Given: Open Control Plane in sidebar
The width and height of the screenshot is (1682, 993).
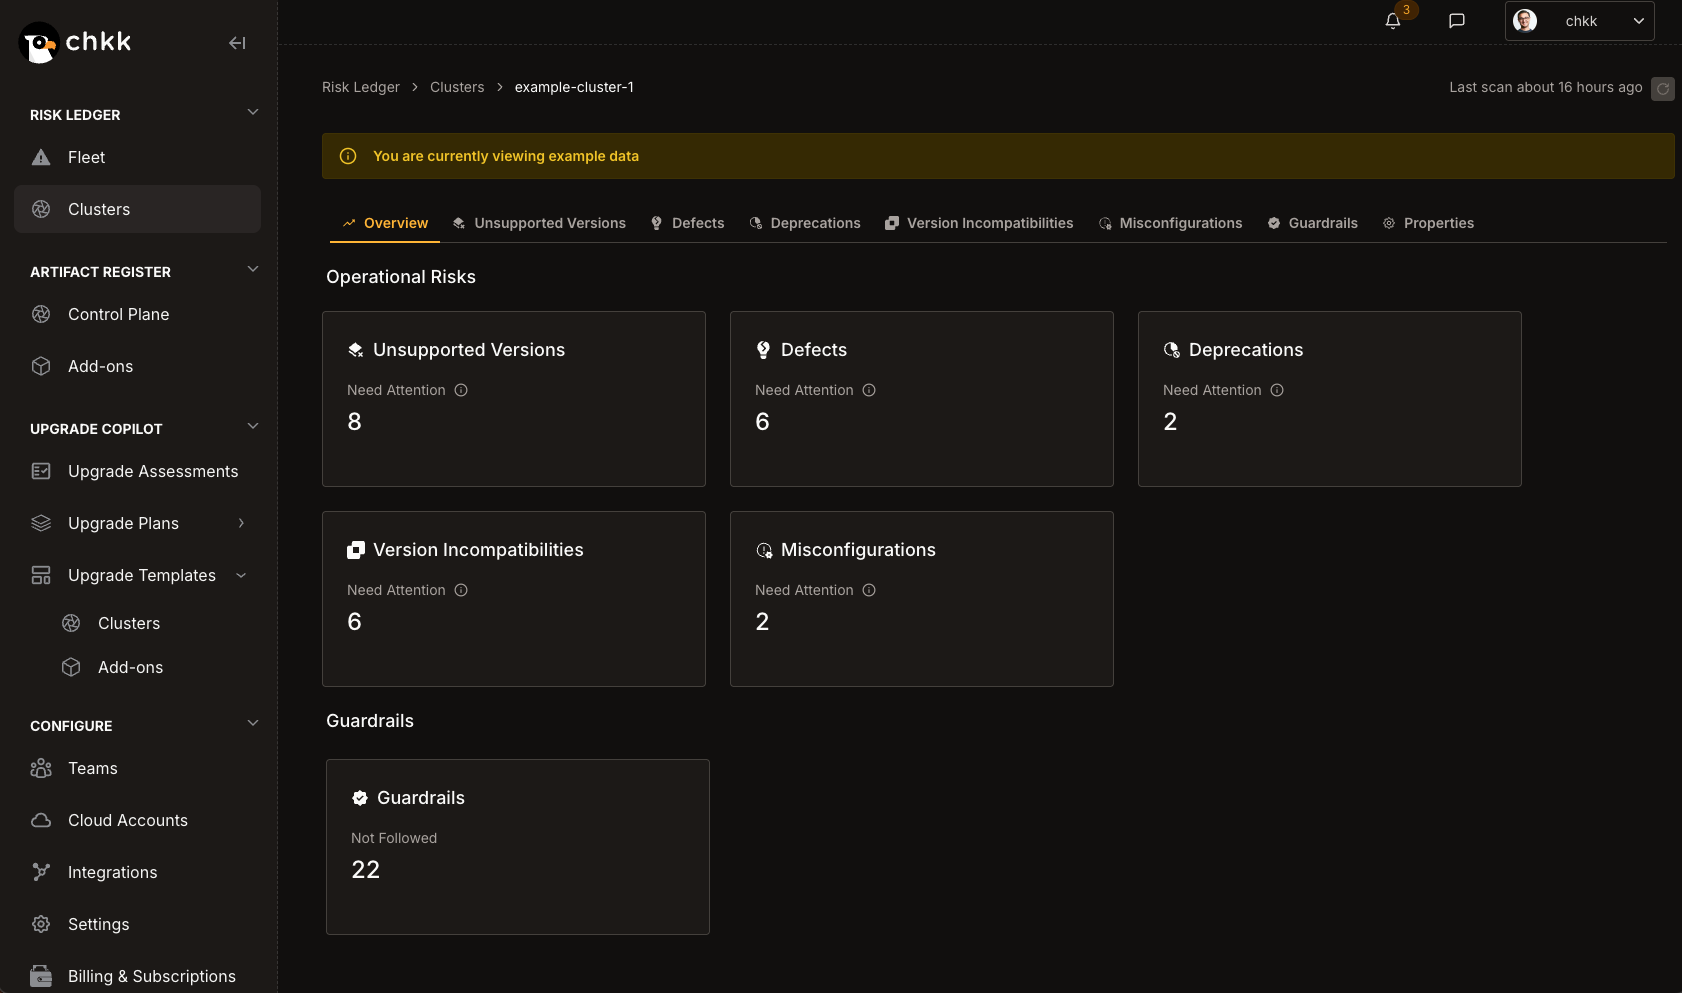Looking at the screenshot, I should [x=138, y=314].
